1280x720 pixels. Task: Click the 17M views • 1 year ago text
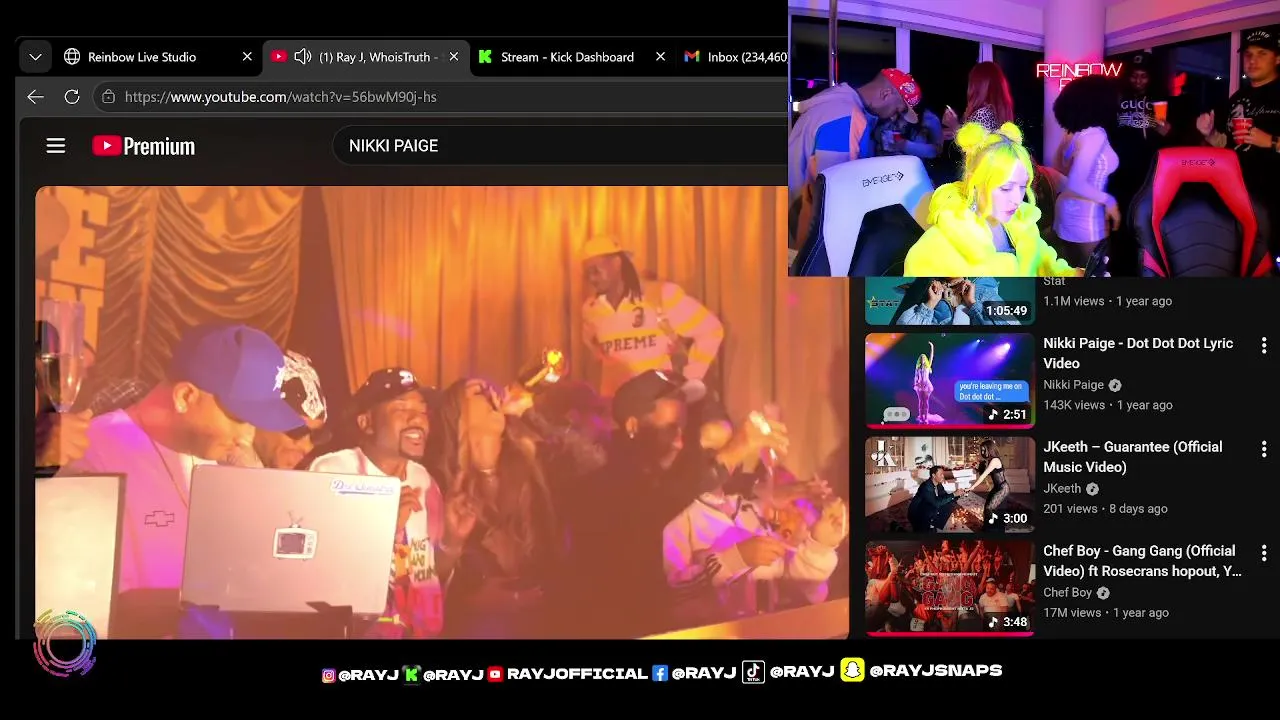tap(1106, 613)
